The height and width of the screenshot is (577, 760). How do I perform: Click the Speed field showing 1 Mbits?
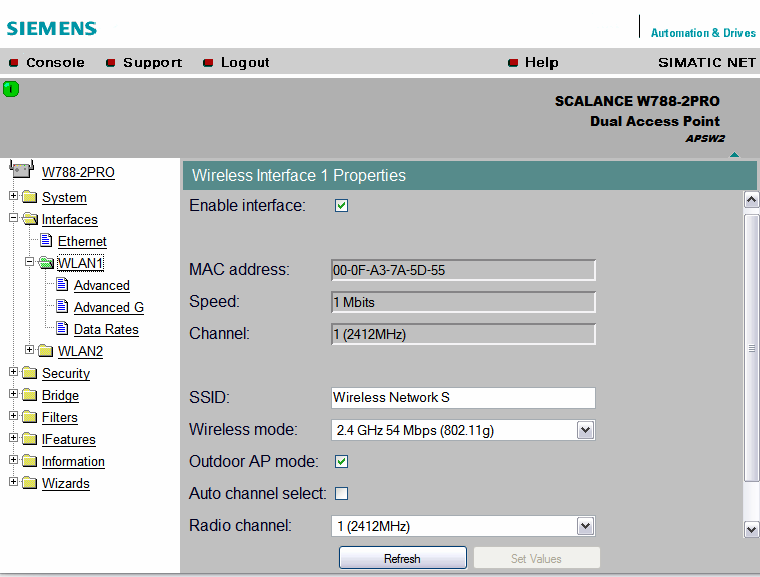click(463, 302)
